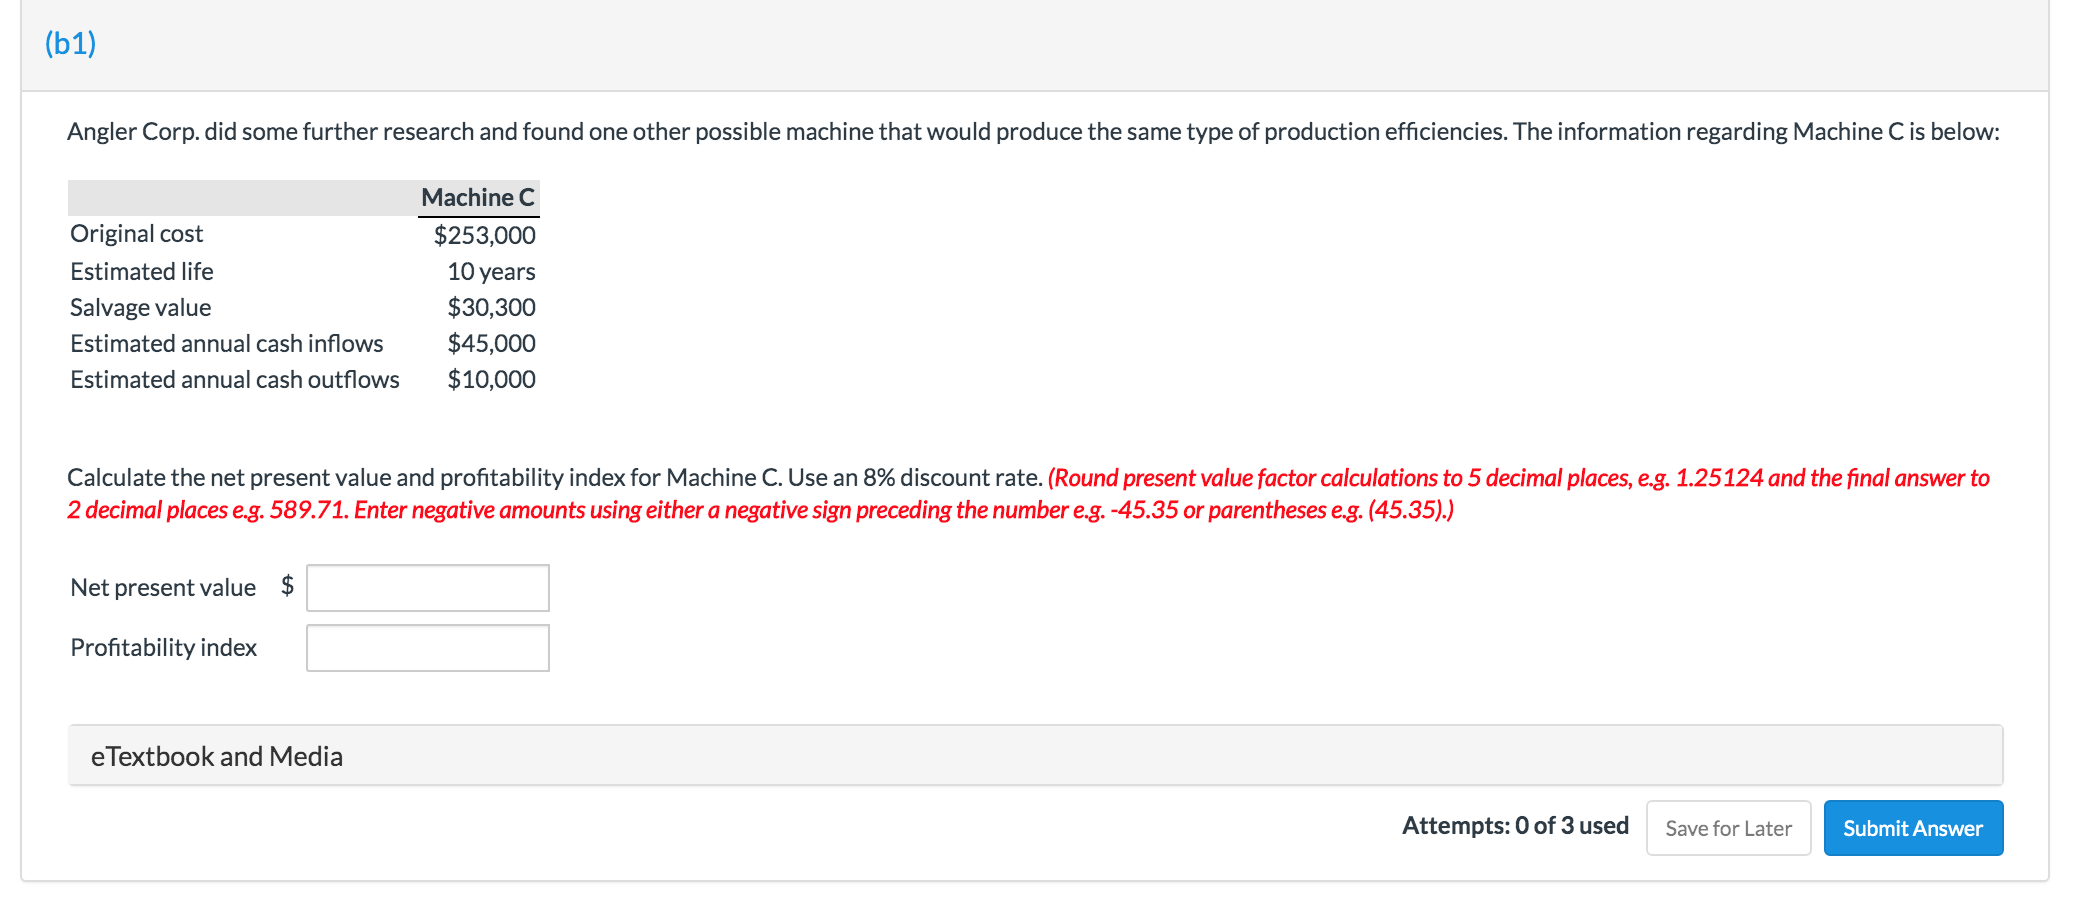Click inside the Profitability index field
Viewport: 2094px width, 898px height.
click(427, 648)
